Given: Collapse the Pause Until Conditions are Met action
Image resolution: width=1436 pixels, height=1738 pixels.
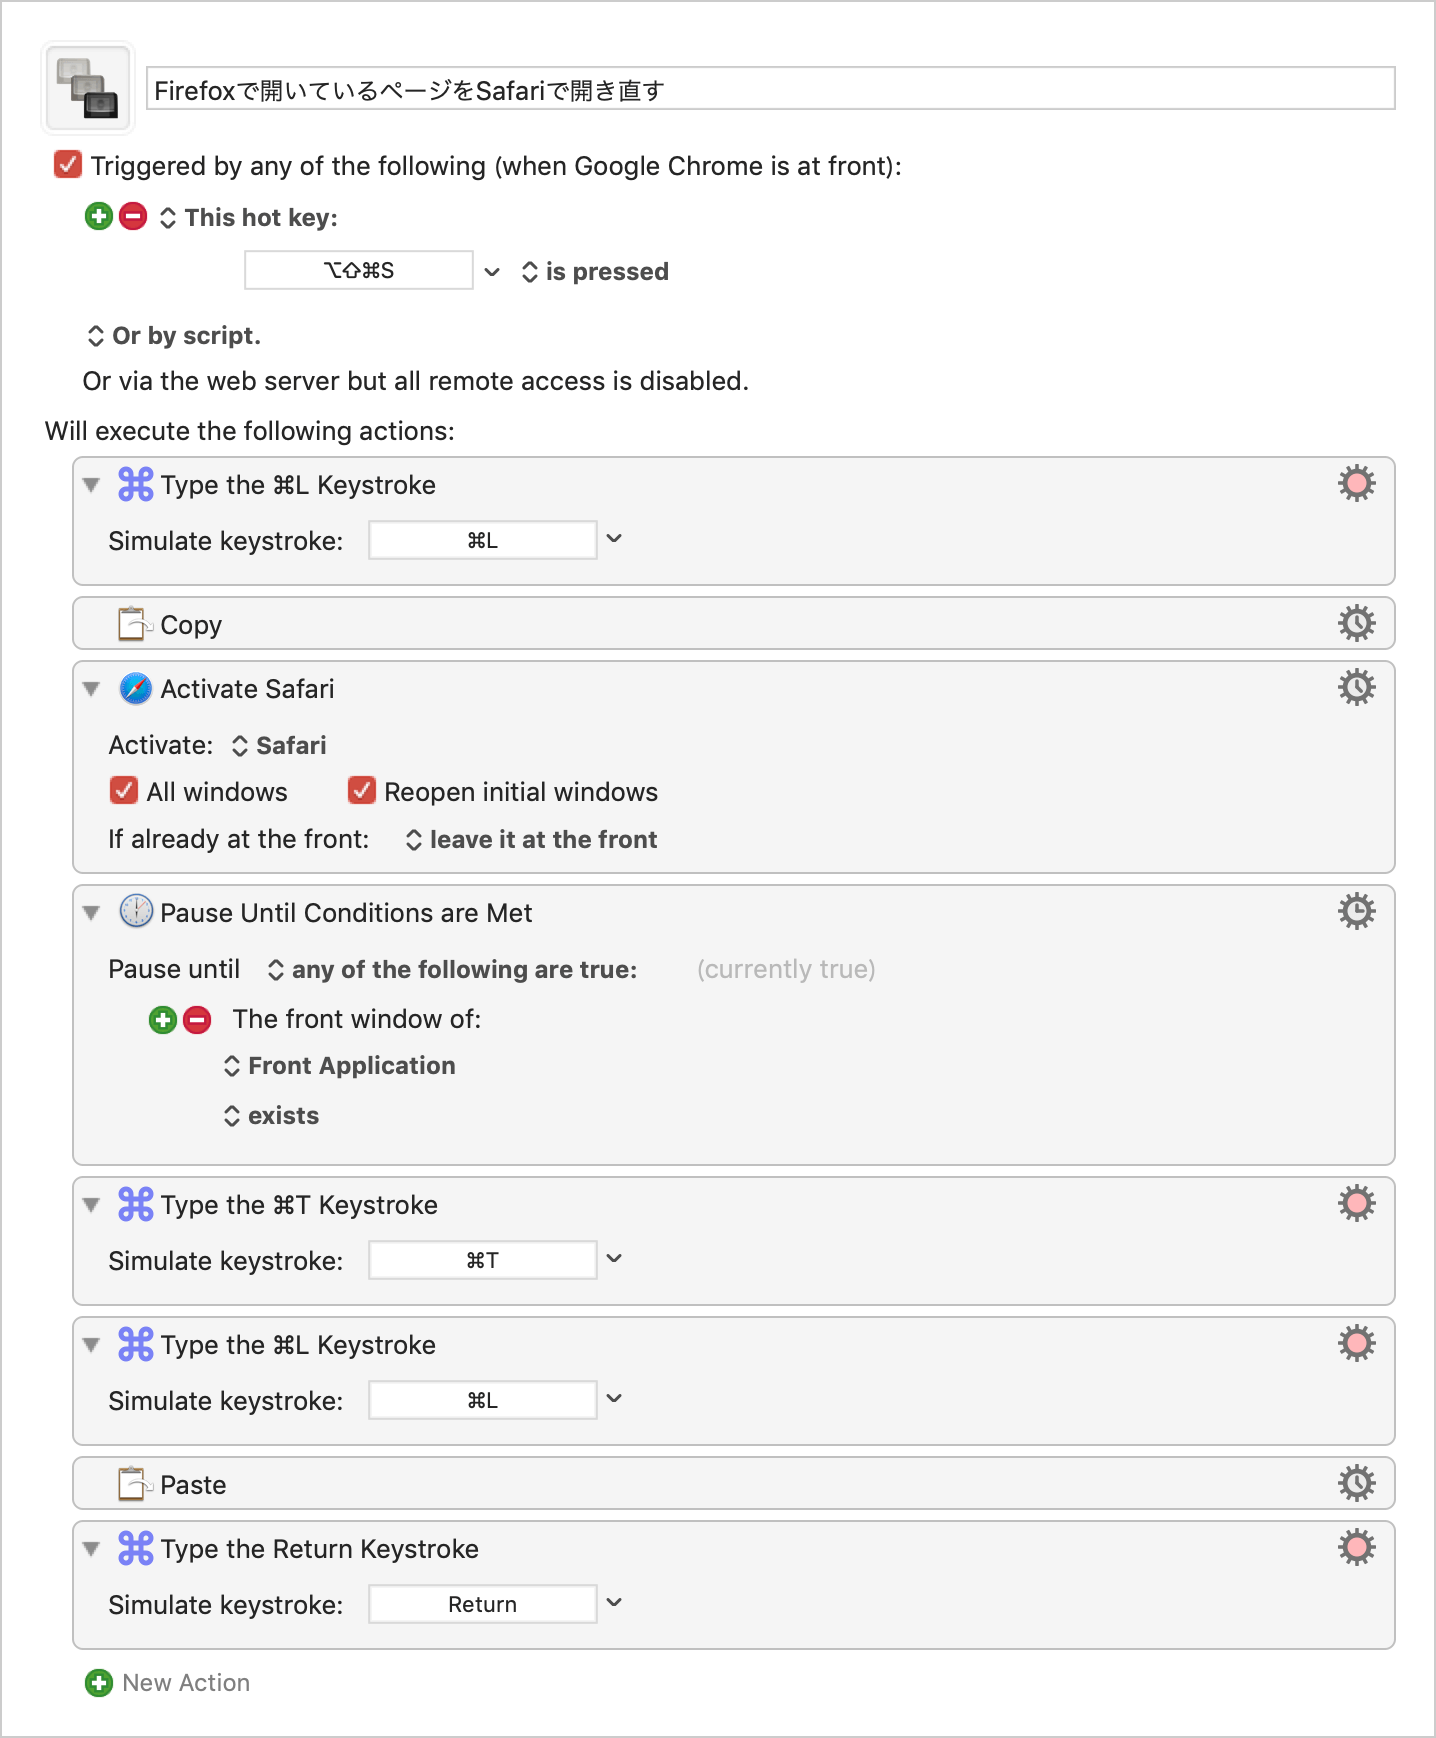Looking at the screenshot, I should click(92, 913).
